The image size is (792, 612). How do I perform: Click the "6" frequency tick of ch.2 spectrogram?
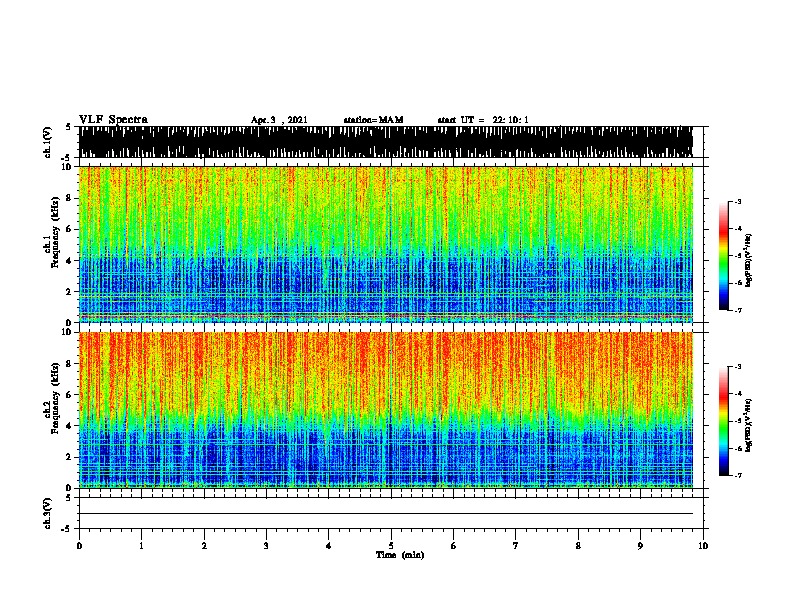70,395
